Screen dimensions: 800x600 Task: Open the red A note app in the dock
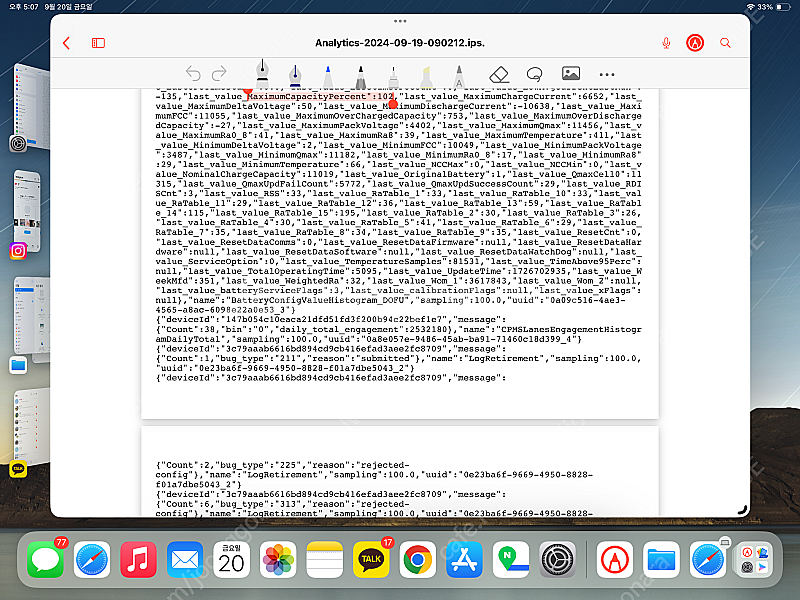[x=615, y=560]
